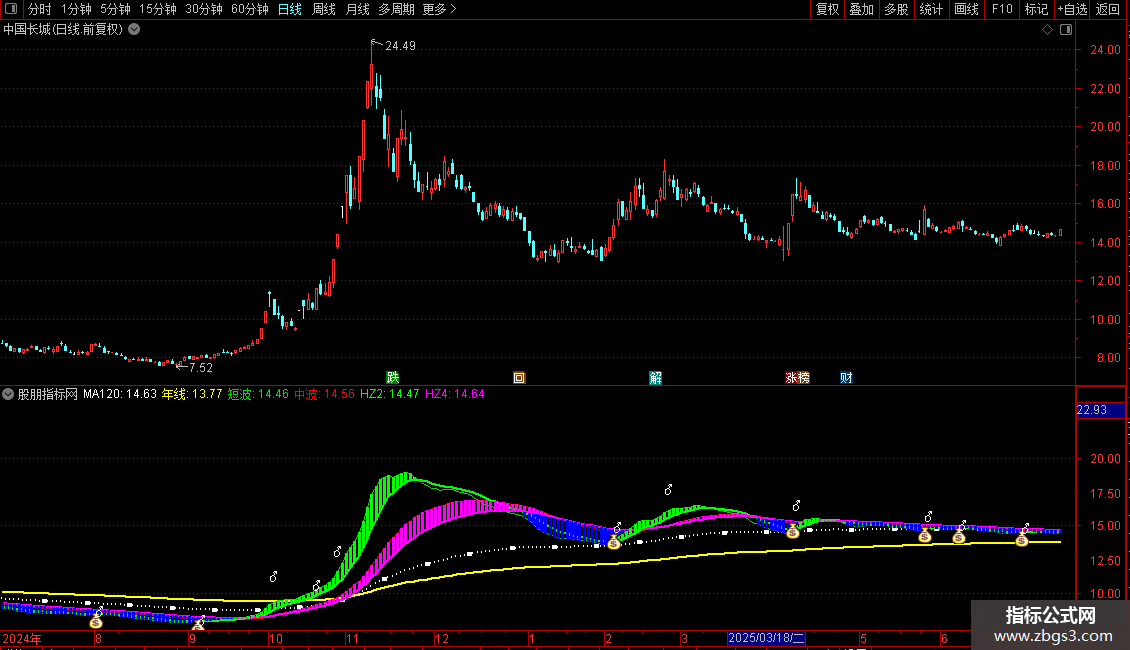Open the 多股 multi-stock view
This screenshot has width=1130, height=650.
tap(897, 9)
